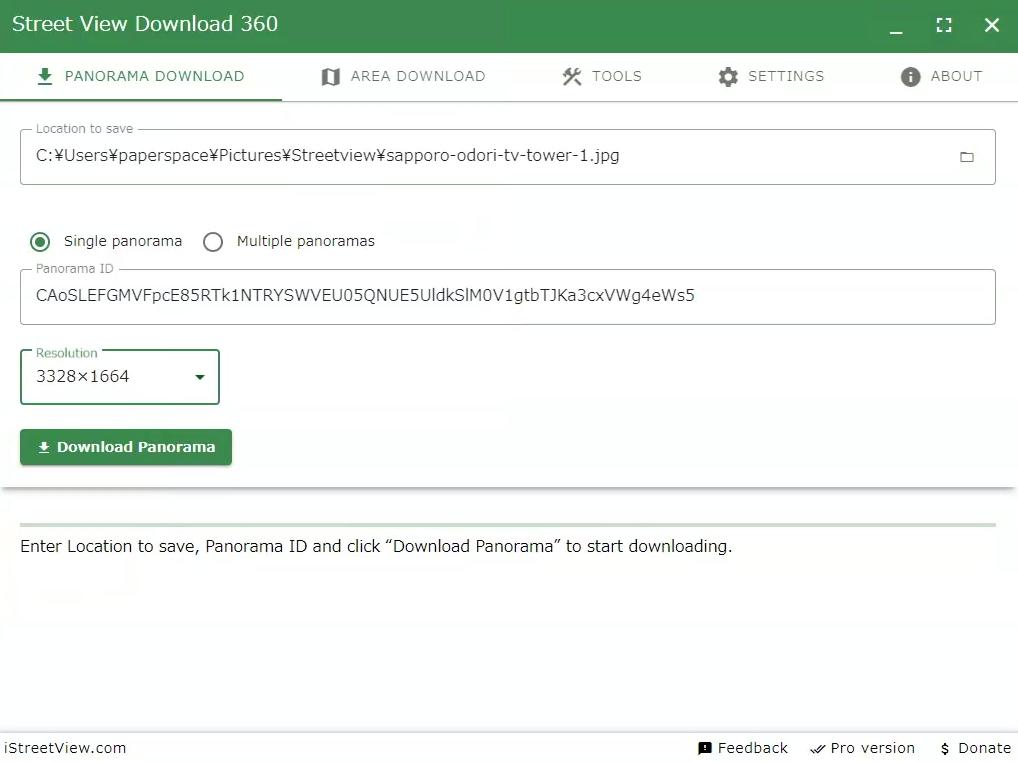The image size is (1018, 762).
Task: Toggle fullscreen for the application window
Action: 944,25
